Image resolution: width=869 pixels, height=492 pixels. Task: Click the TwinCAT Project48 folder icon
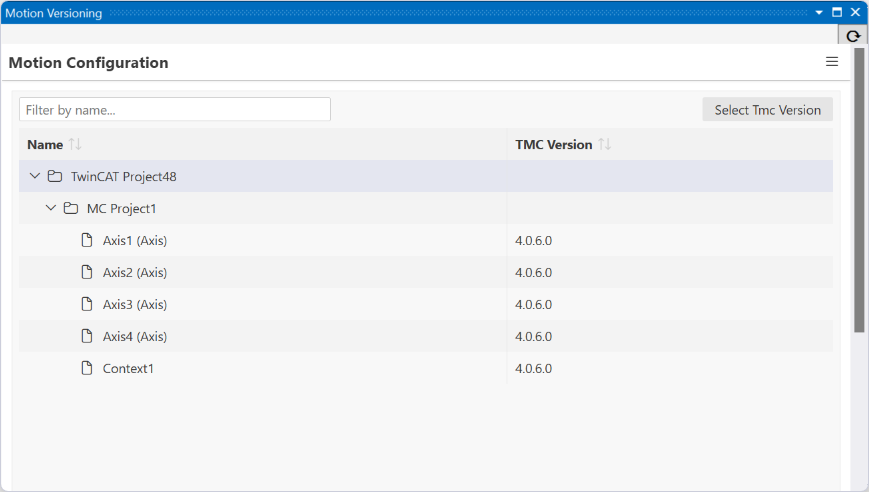pyautogui.click(x=55, y=176)
